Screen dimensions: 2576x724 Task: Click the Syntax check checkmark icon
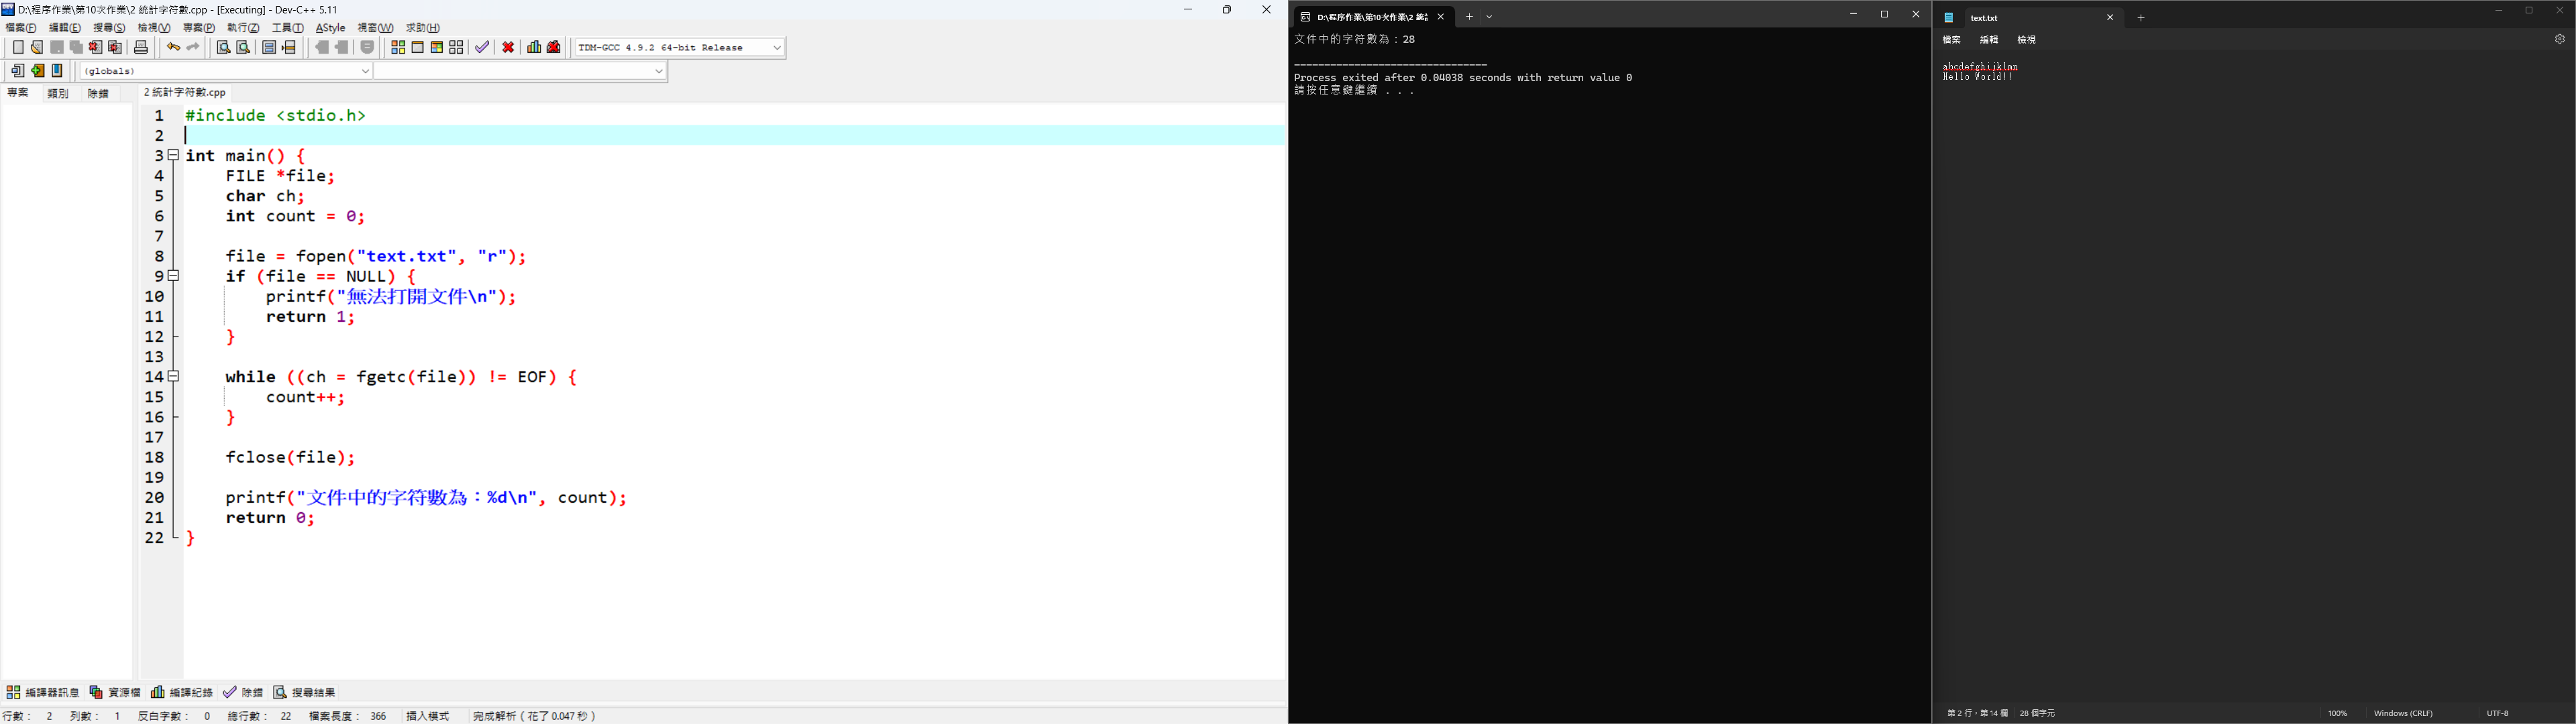(482, 47)
